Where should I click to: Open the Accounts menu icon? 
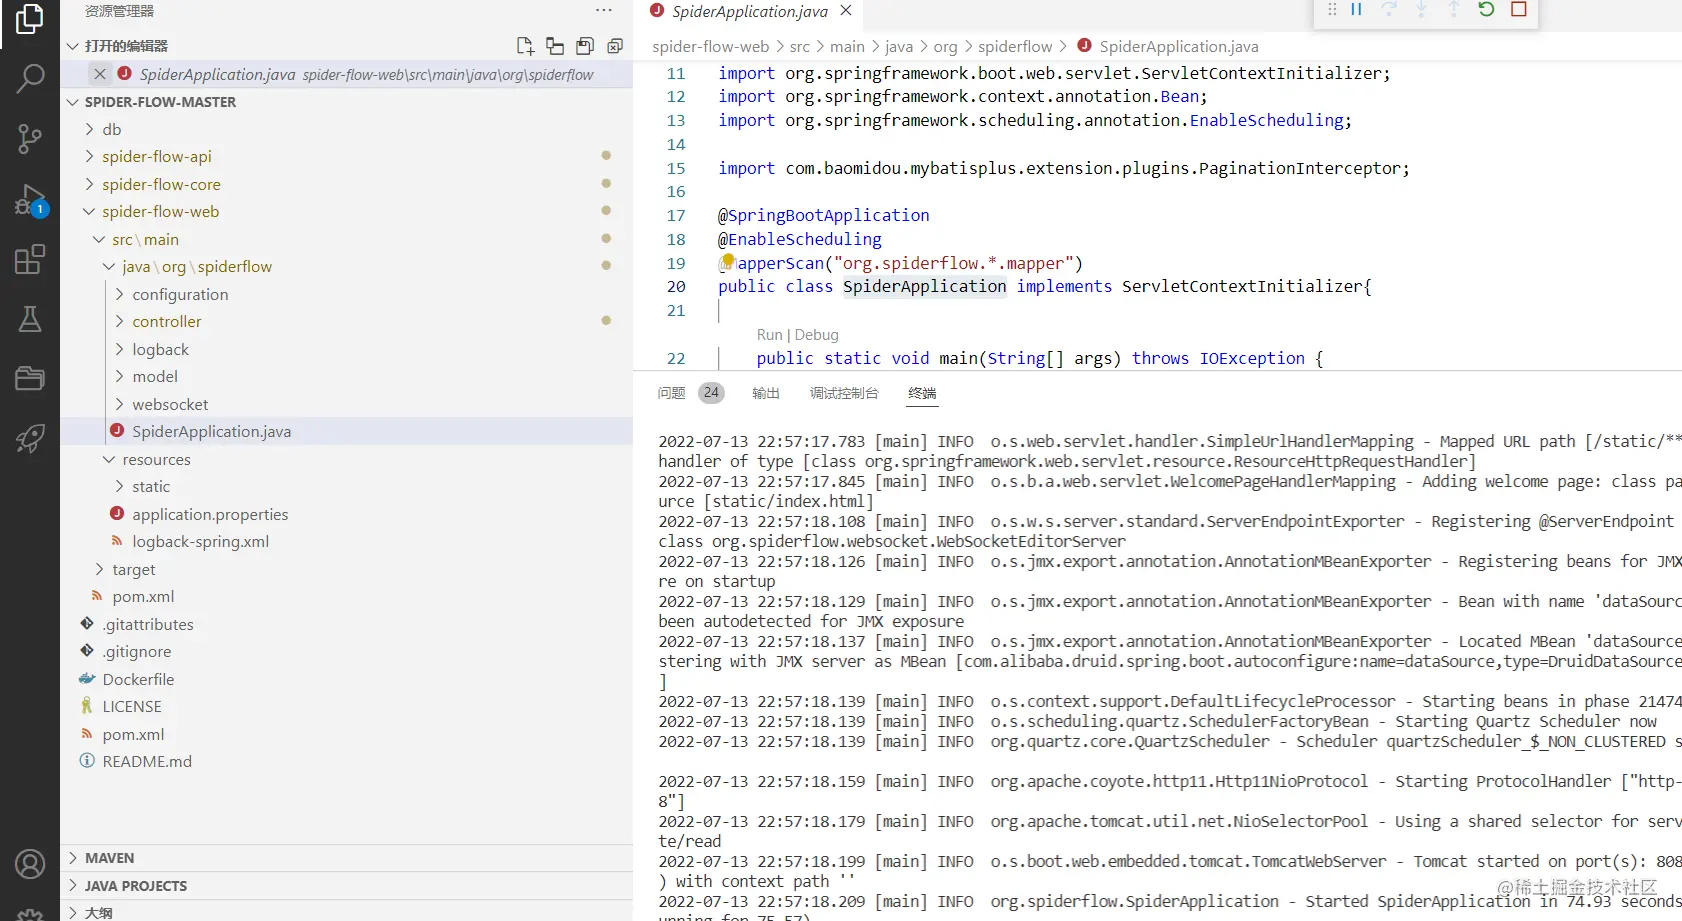click(x=30, y=864)
